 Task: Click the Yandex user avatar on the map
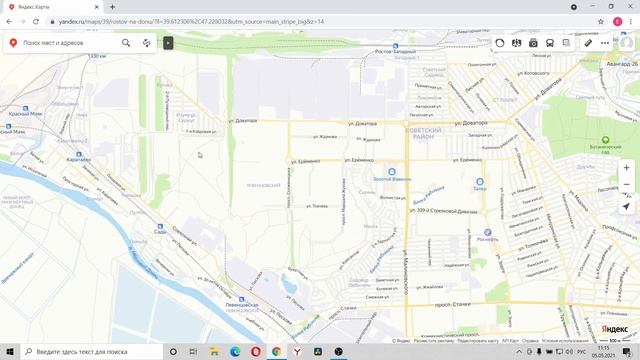coord(627,43)
